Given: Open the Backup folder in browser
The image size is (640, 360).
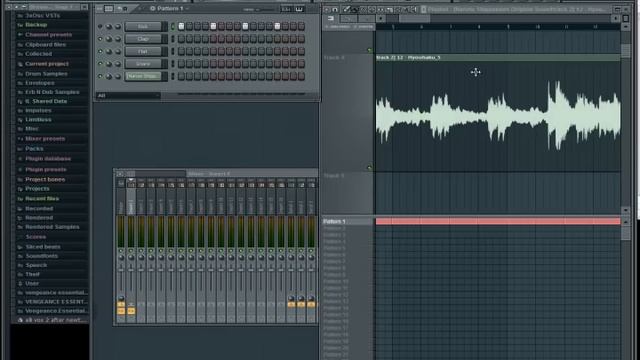Looking at the screenshot, I should pos(36,25).
